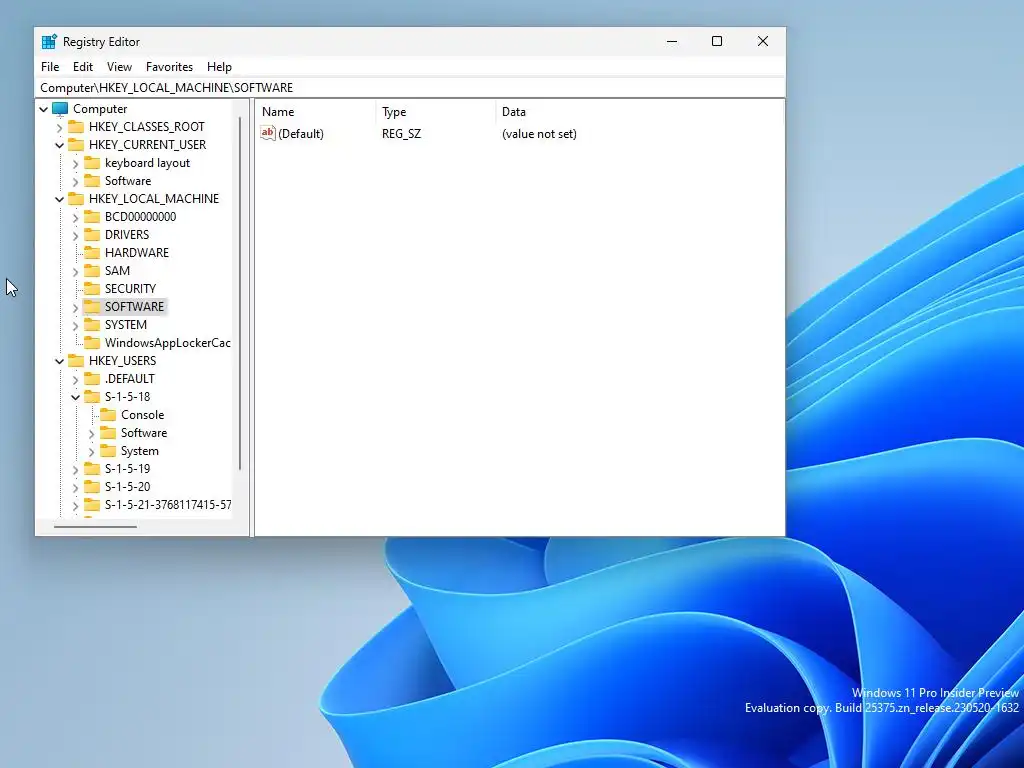Sort by the Type column header

436,112
